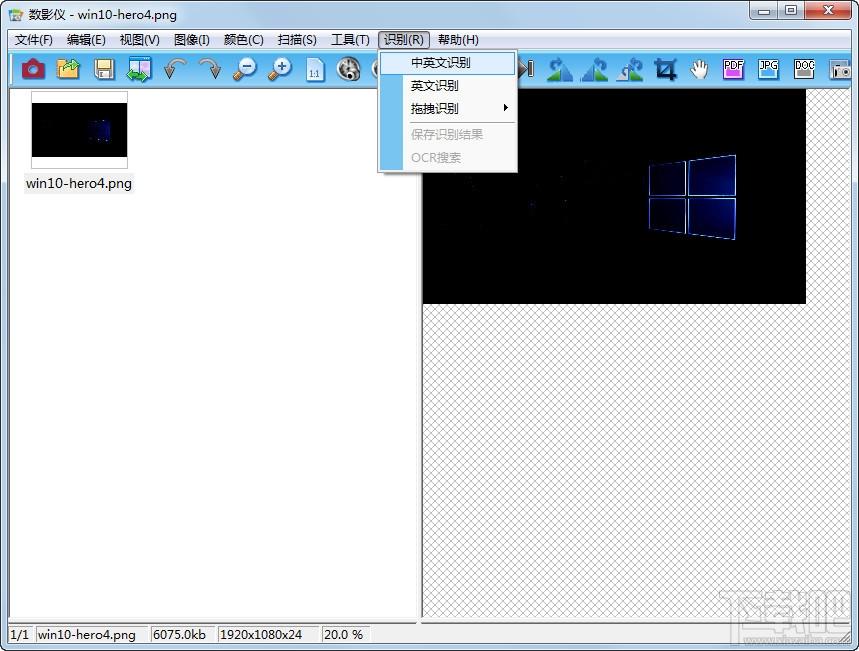Click the green double-arrow window icon

139,69
